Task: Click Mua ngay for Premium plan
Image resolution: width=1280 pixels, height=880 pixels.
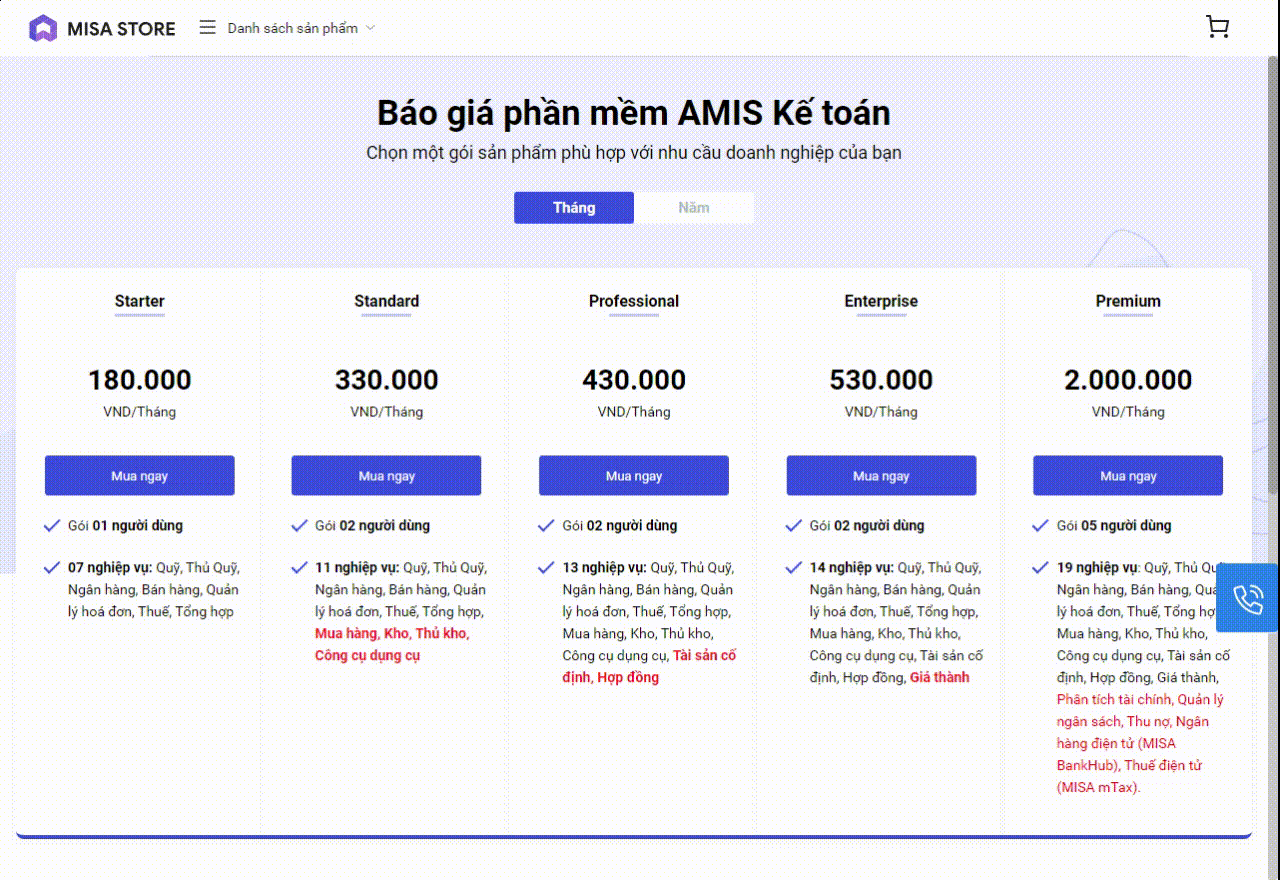Action: (x=1128, y=476)
